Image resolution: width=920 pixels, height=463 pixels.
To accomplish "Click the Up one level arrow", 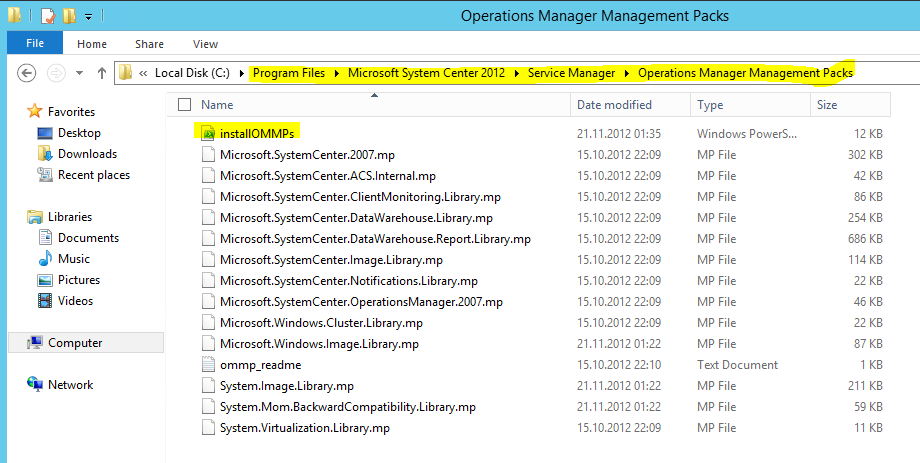I will click(x=101, y=73).
